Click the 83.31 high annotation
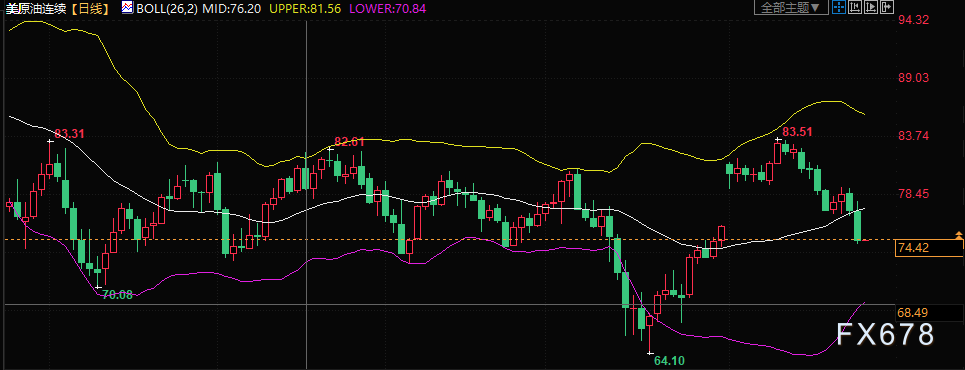This screenshot has height=370, width=965. click(x=69, y=134)
